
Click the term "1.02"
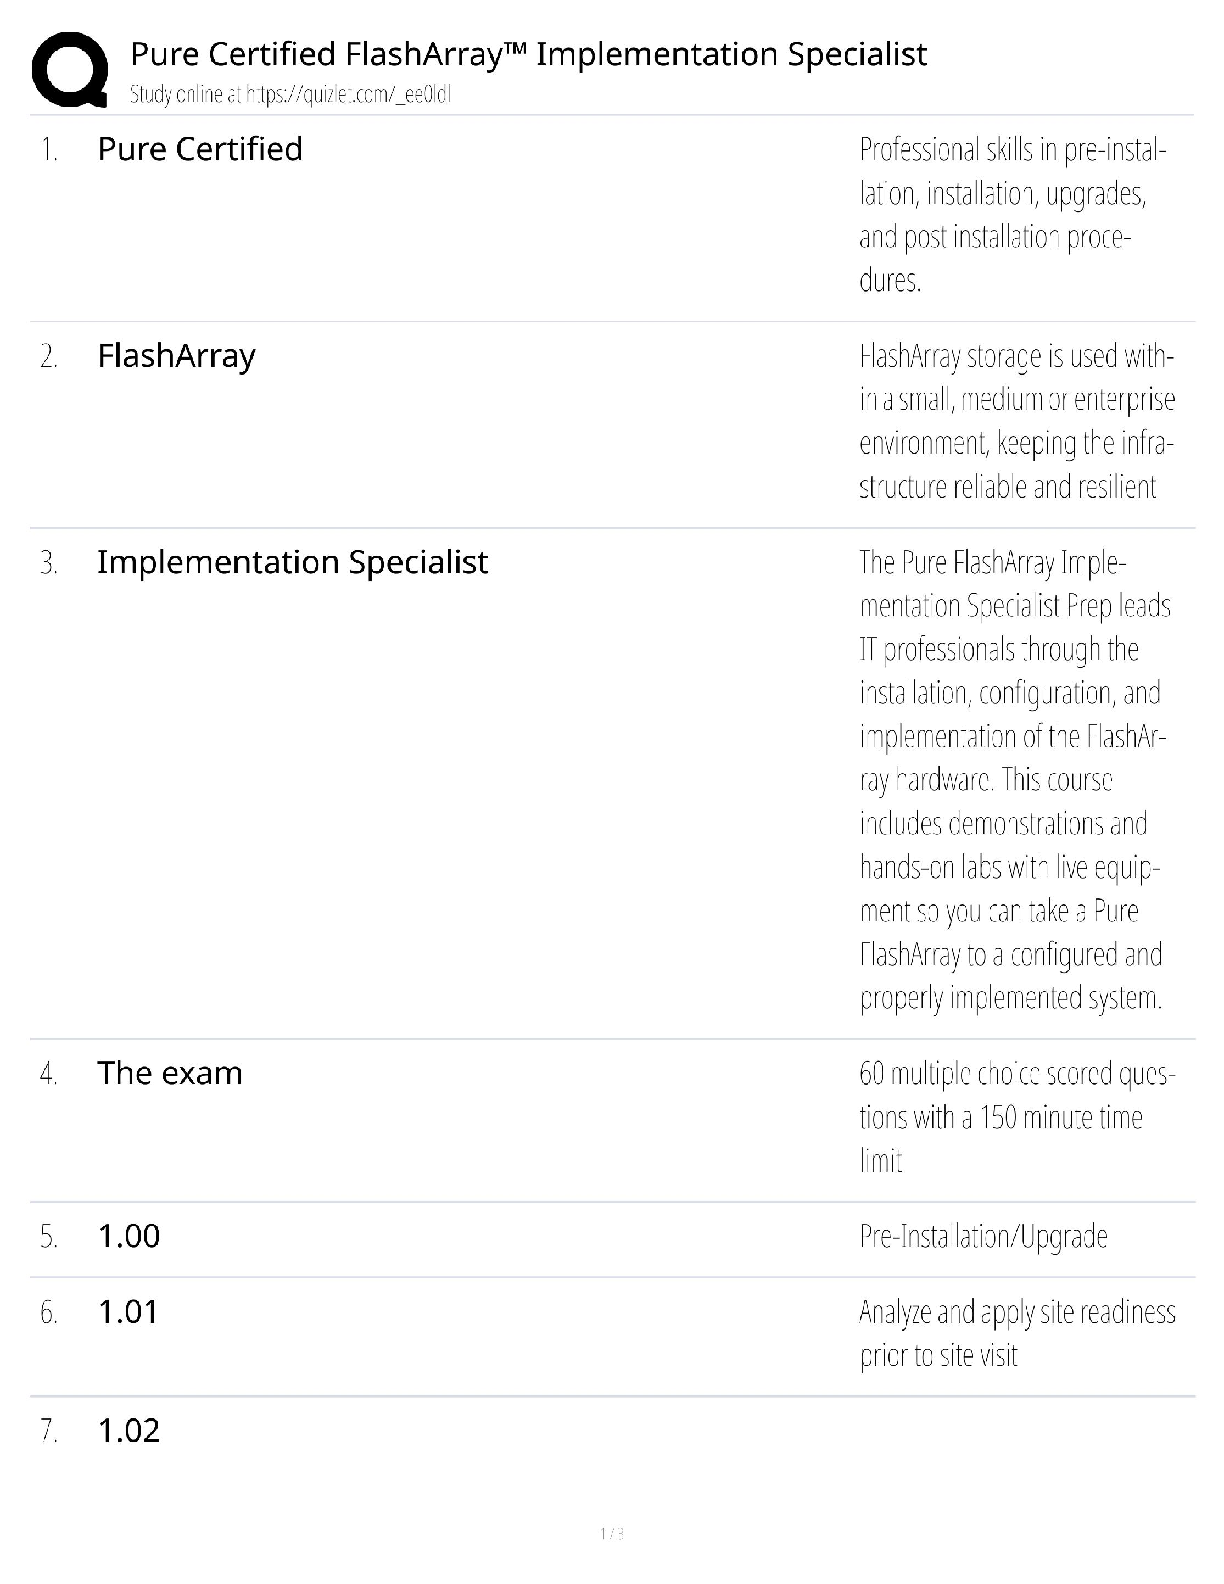tap(129, 1430)
